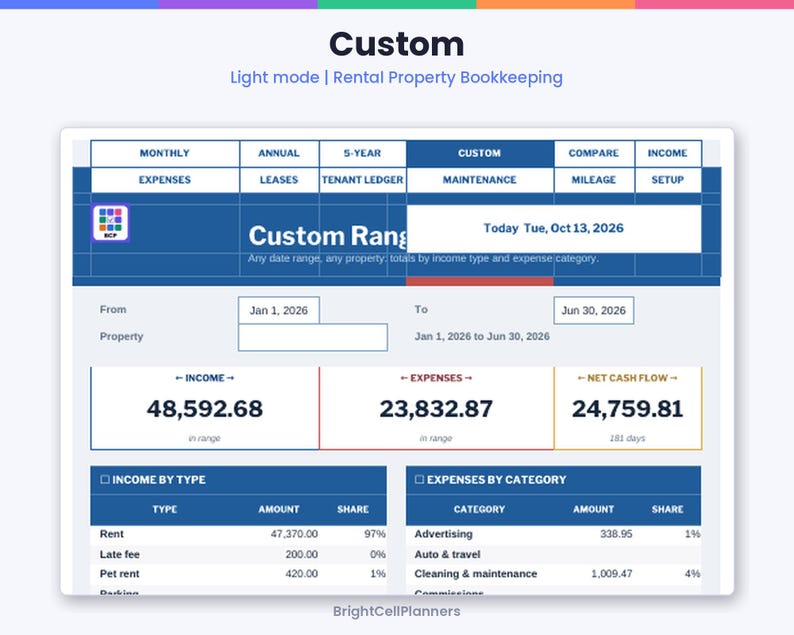This screenshot has height=635, width=794.
Task: Click the Custom Range title
Action: (327, 236)
